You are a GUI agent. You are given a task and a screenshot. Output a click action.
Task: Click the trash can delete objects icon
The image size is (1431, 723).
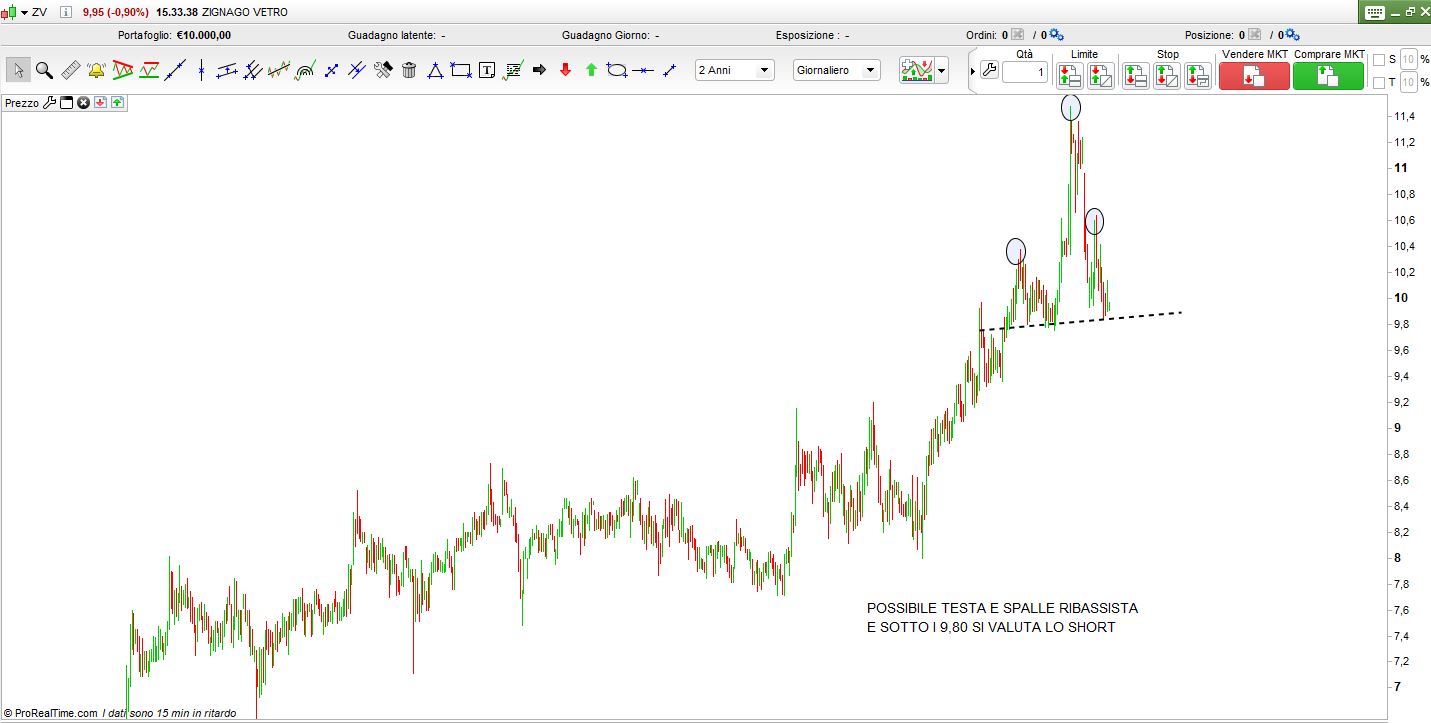click(x=409, y=70)
